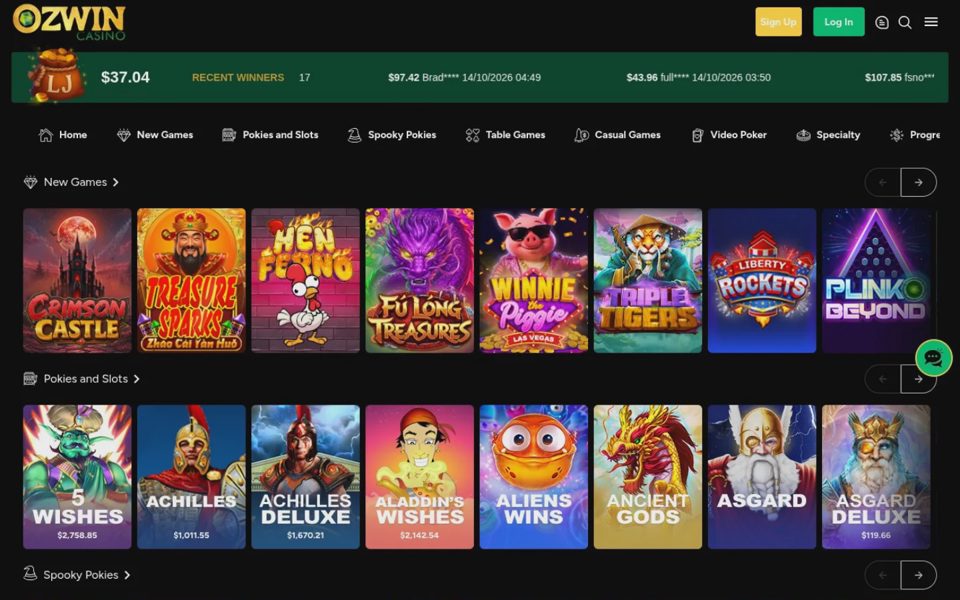Open the Plinko Beyond game thumbnail
The height and width of the screenshot is (600, 960).
point(876,280)
